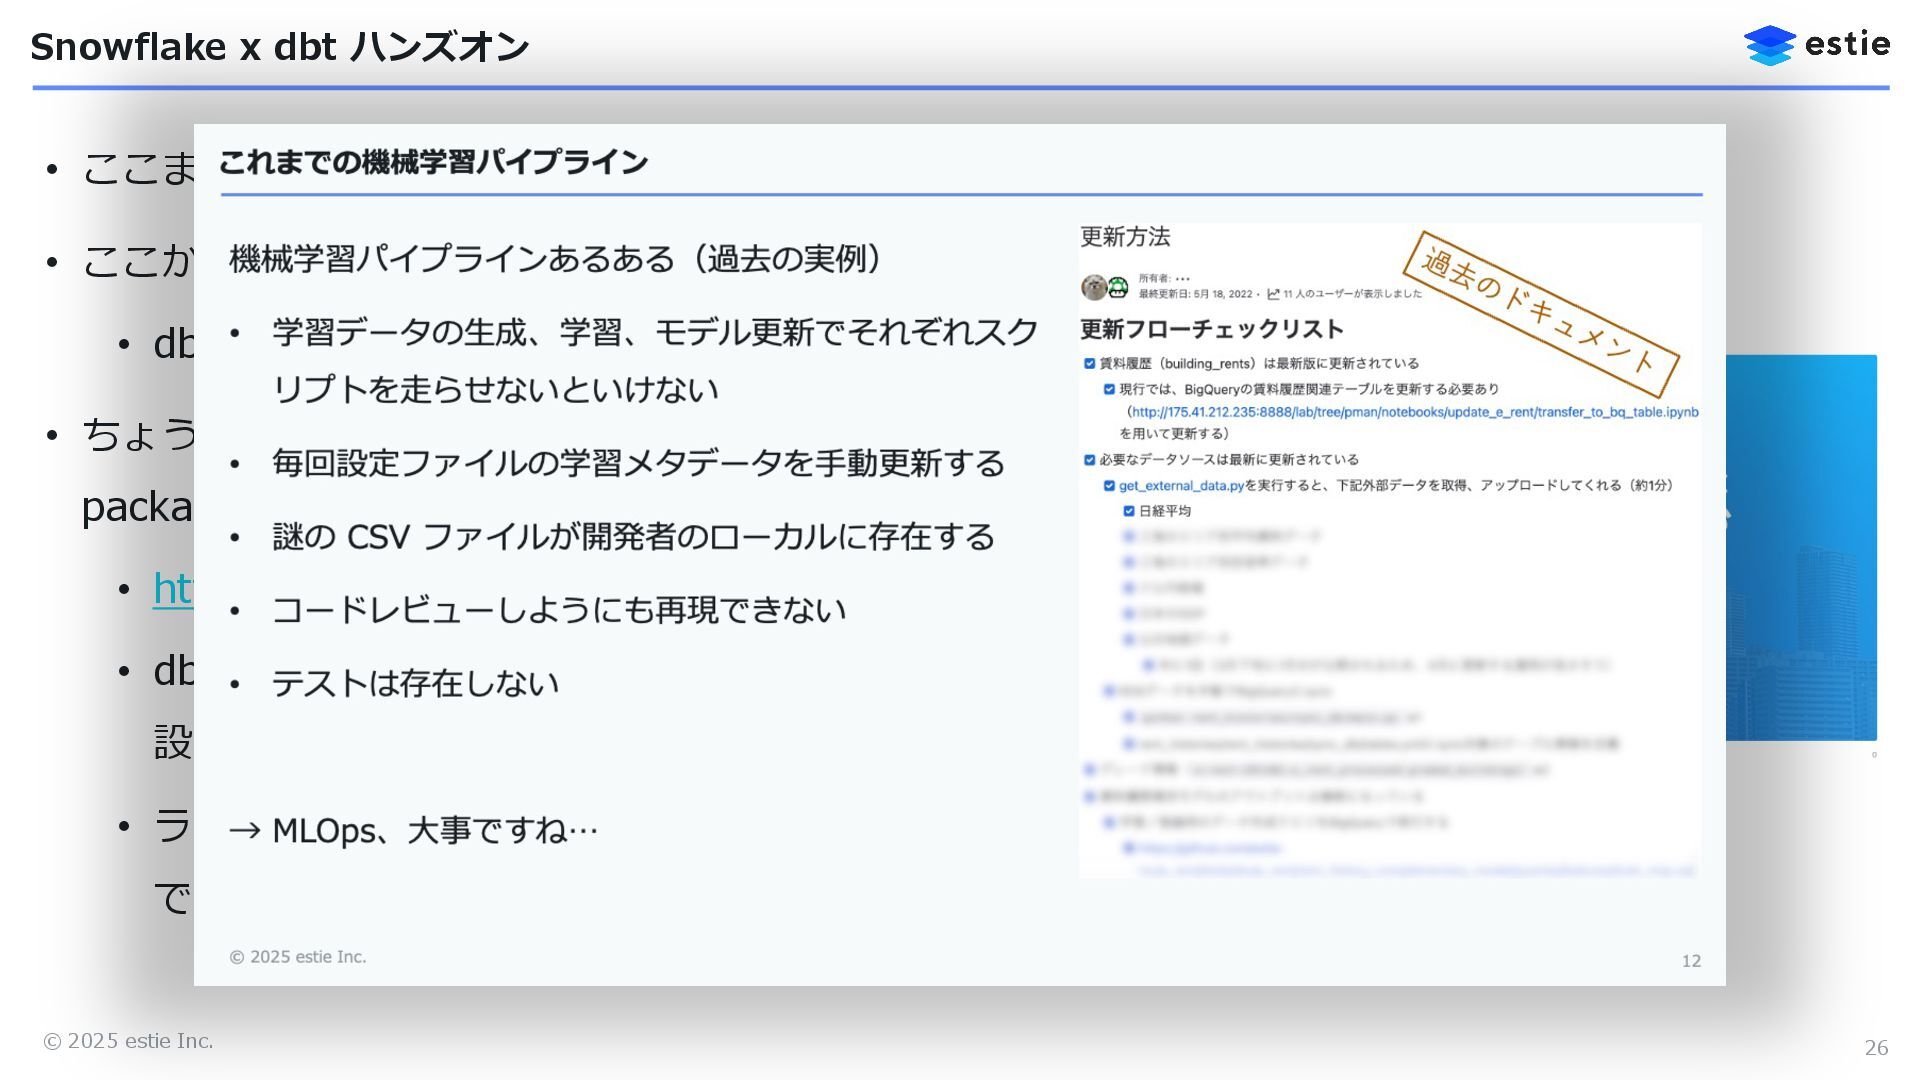Click the estie logo icon
This screenshot has width=1920, height=1080.
coord(1769,46)
